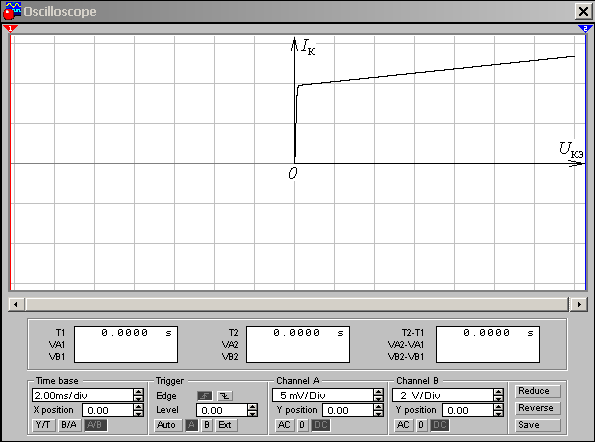
Task: Select rising edge trigger icon
Action: coord(205,396)
